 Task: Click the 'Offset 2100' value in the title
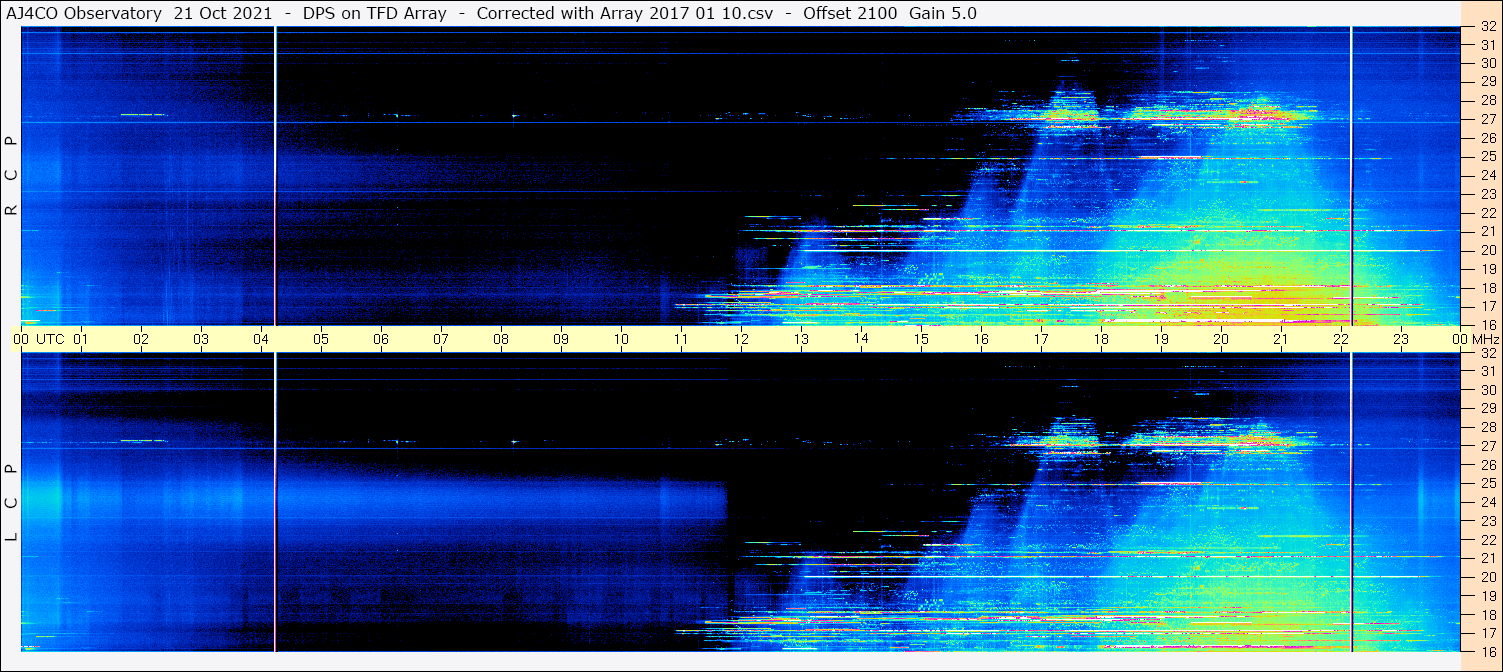(850, 13)
